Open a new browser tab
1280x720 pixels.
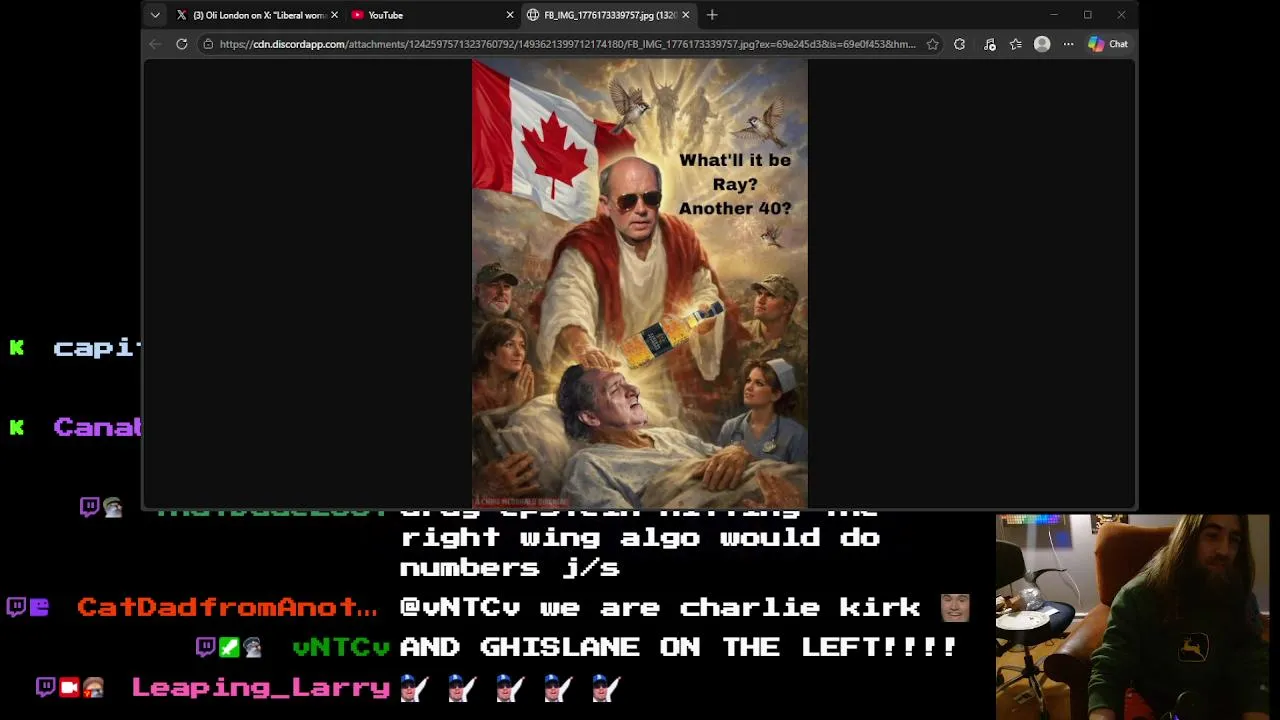(x=712, y=15)
